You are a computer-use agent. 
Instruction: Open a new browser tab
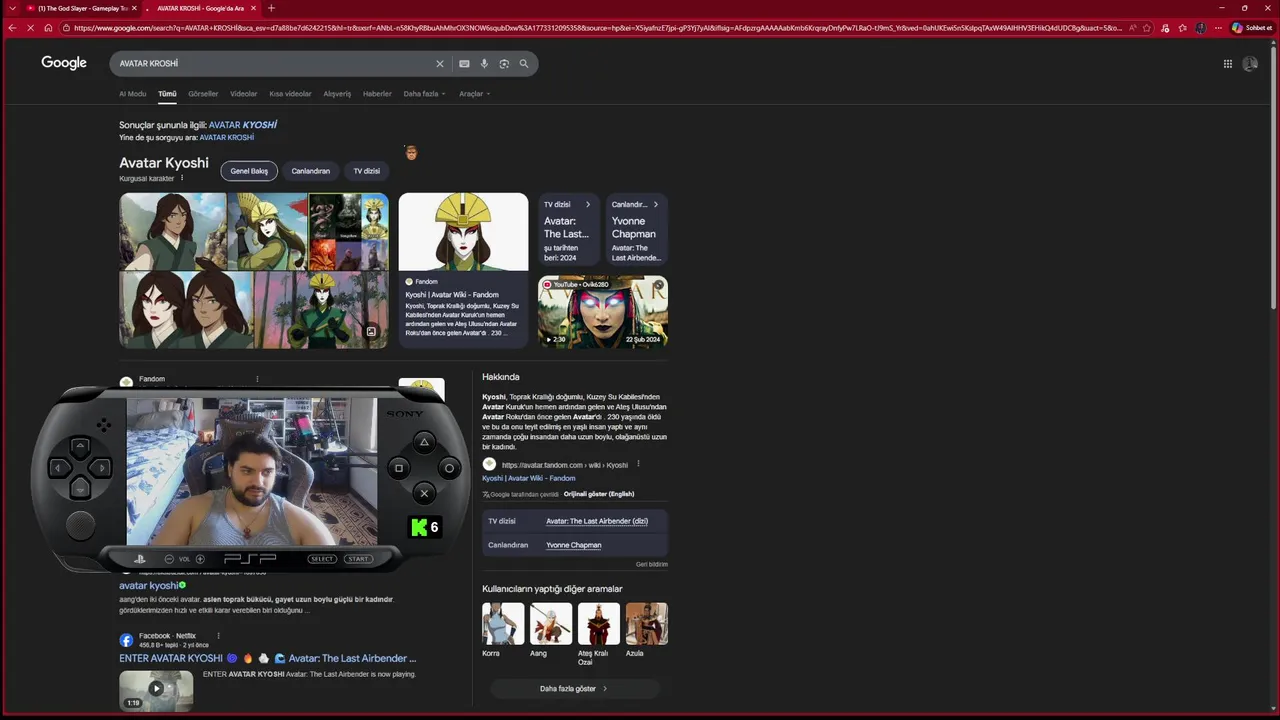tap(271, 8)
